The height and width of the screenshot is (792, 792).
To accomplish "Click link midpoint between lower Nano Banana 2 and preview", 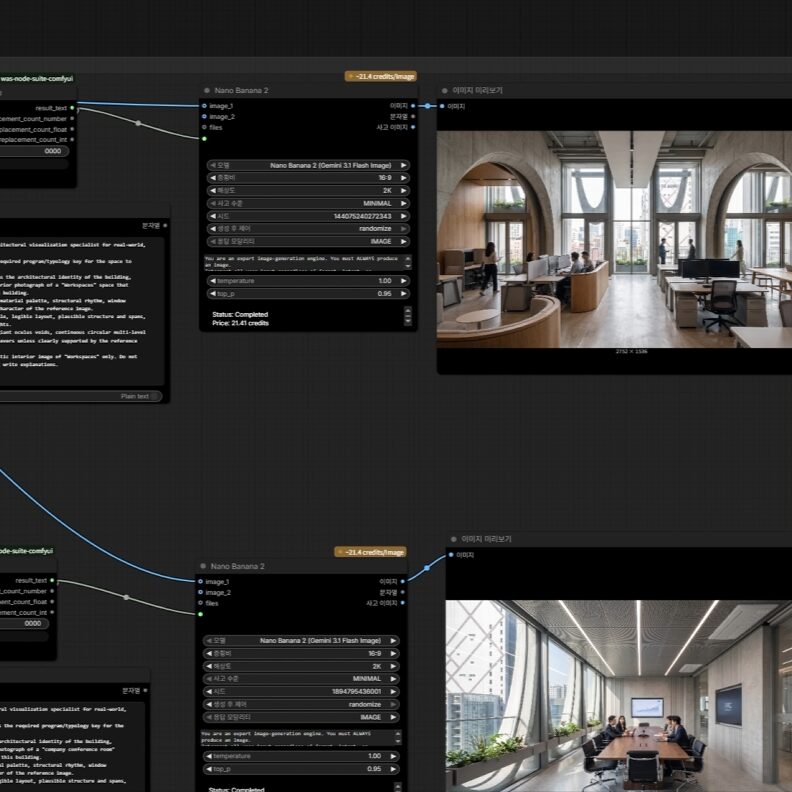I will [x=427, y=568].
